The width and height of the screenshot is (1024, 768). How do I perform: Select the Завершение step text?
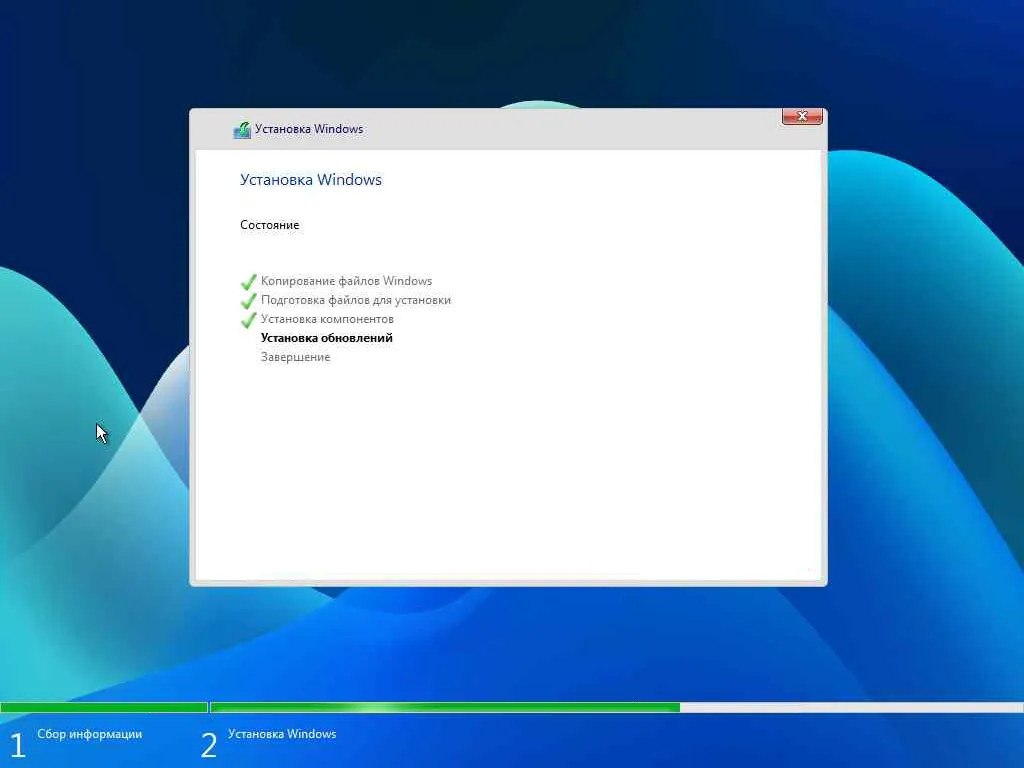tap(295, 357)
